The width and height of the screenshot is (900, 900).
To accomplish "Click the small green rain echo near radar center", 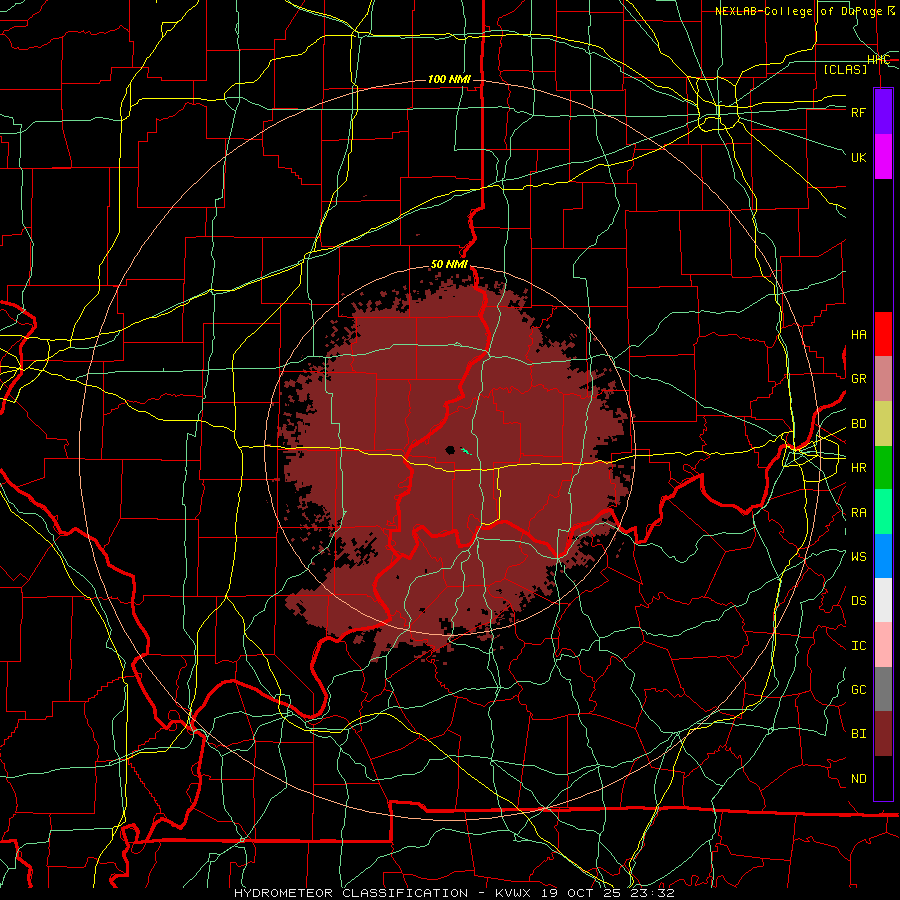I will (x=465, y=452).
